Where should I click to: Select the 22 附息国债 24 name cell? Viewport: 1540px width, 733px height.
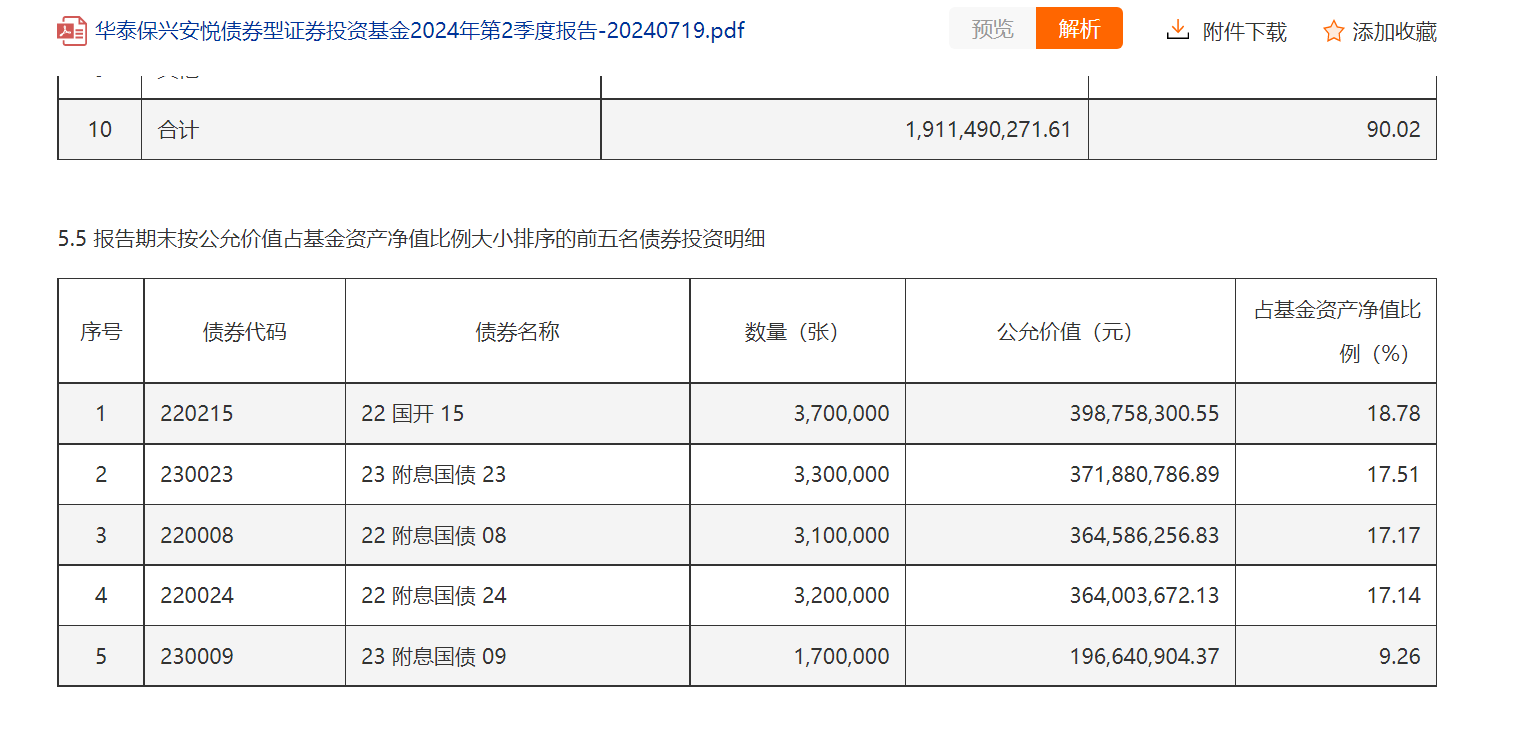(434, 597)
